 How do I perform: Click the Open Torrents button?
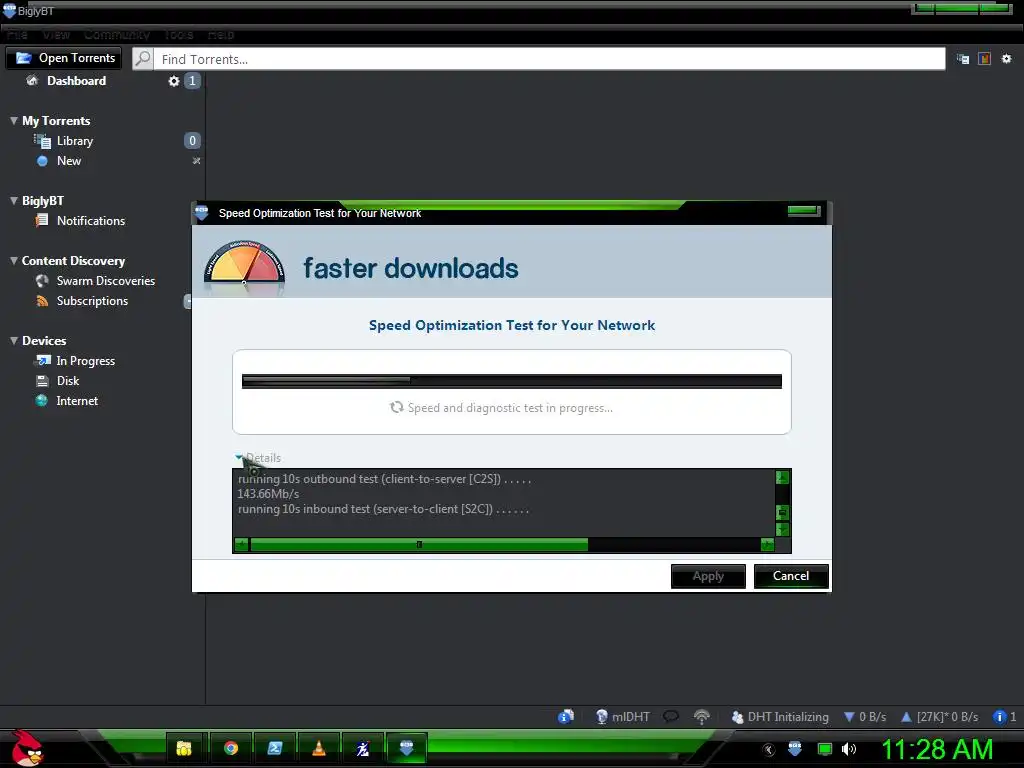64,58
